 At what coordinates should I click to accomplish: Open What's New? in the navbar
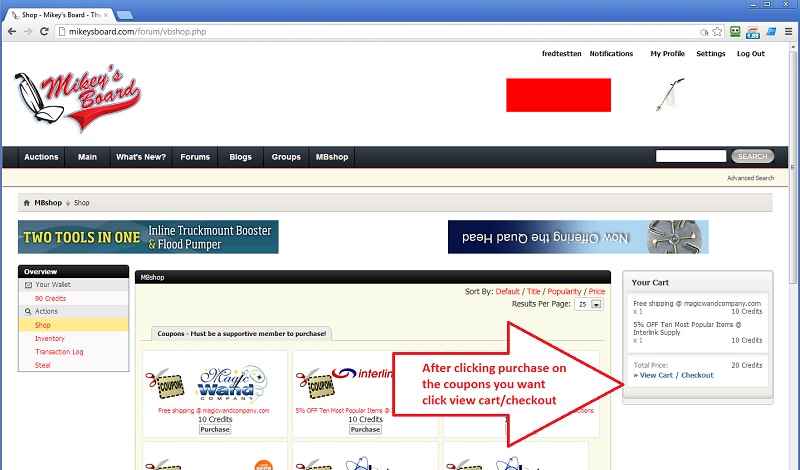click(x=141, y=157)
